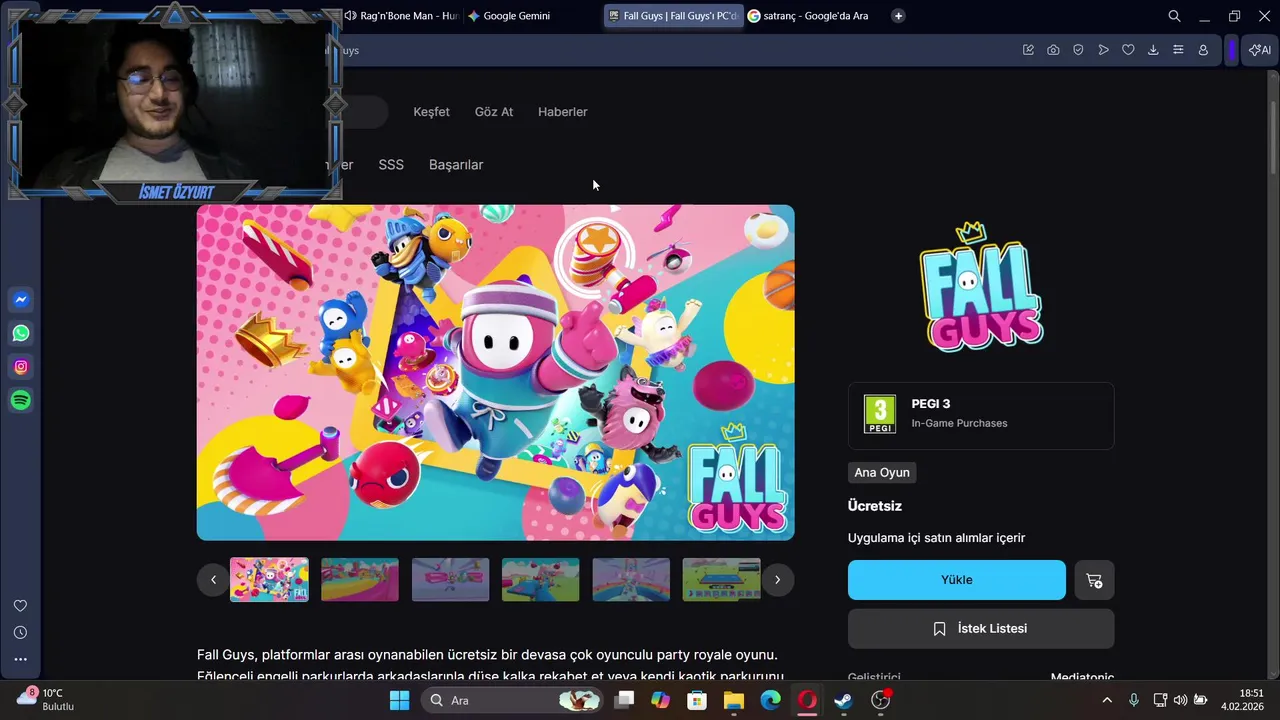Screen dimensions: 1280x720
Task: Select the first Fall Guys key-art thumbnail
Action: click(270, 580)
